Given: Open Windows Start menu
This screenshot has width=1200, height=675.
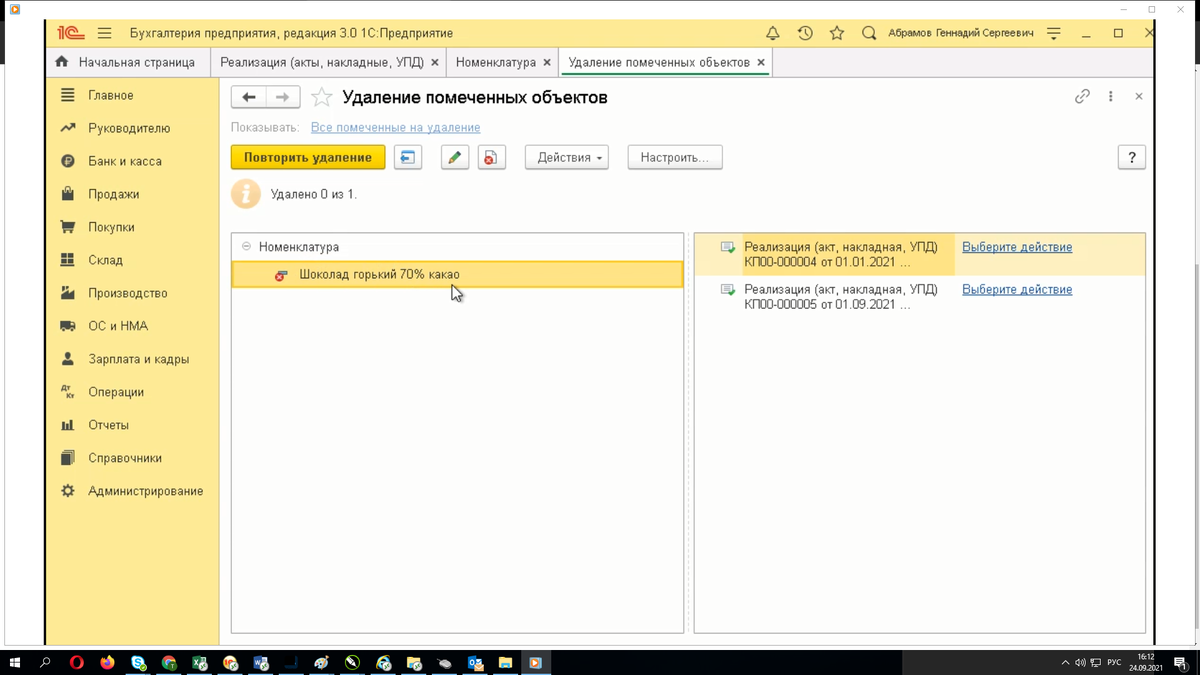Looking at the screenshot, I should pyautogui.click(x=15, y=663).
